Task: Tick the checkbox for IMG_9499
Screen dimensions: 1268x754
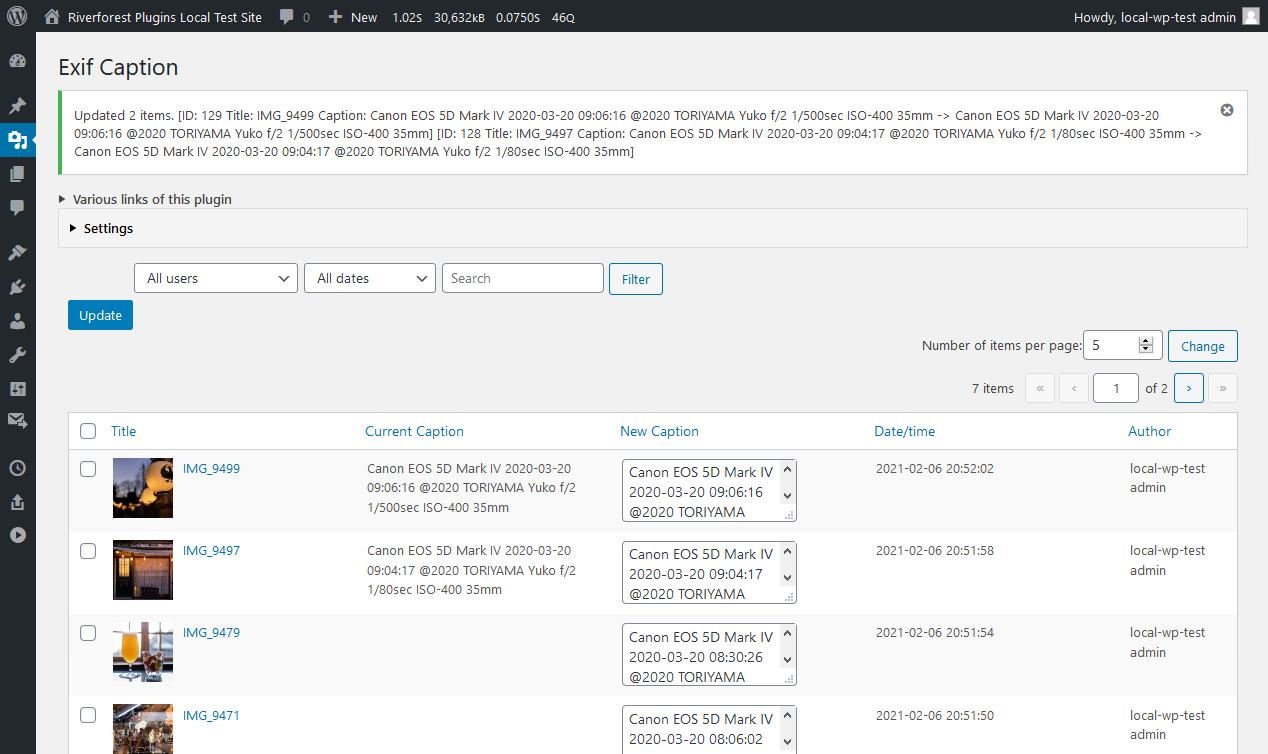Action: tap(88, 469)
